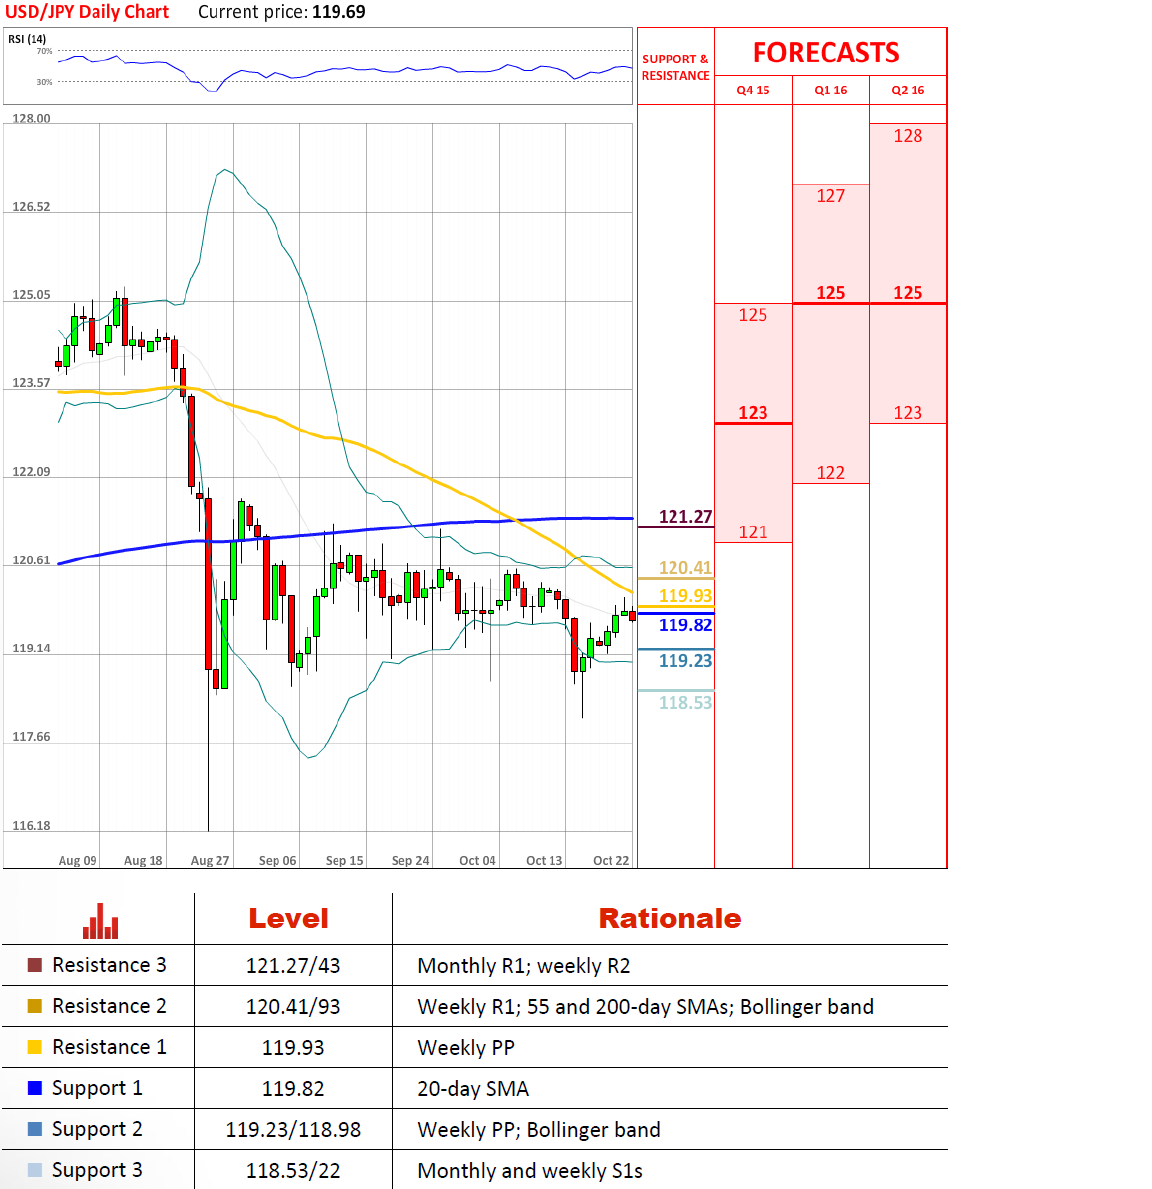The image size is (1152, 1189).
Task: Click the current price value 119.69
Action: [339, 12]
